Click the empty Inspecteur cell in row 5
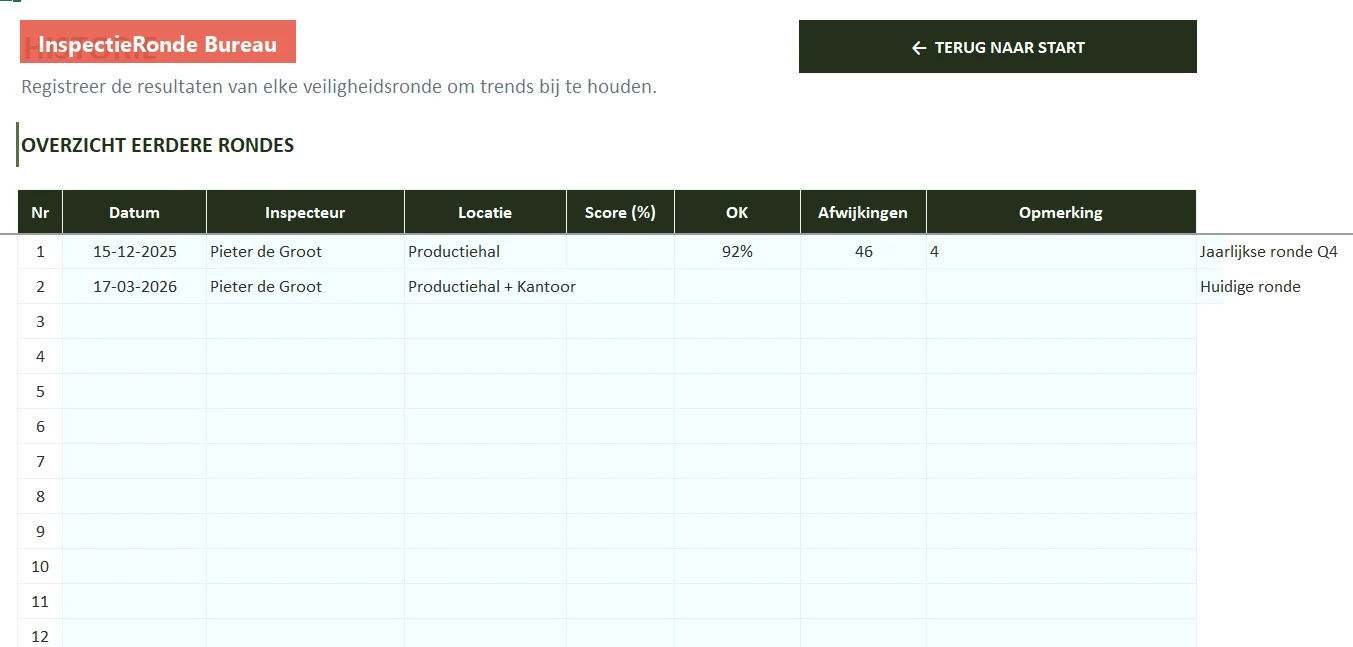 pos(305,392)
